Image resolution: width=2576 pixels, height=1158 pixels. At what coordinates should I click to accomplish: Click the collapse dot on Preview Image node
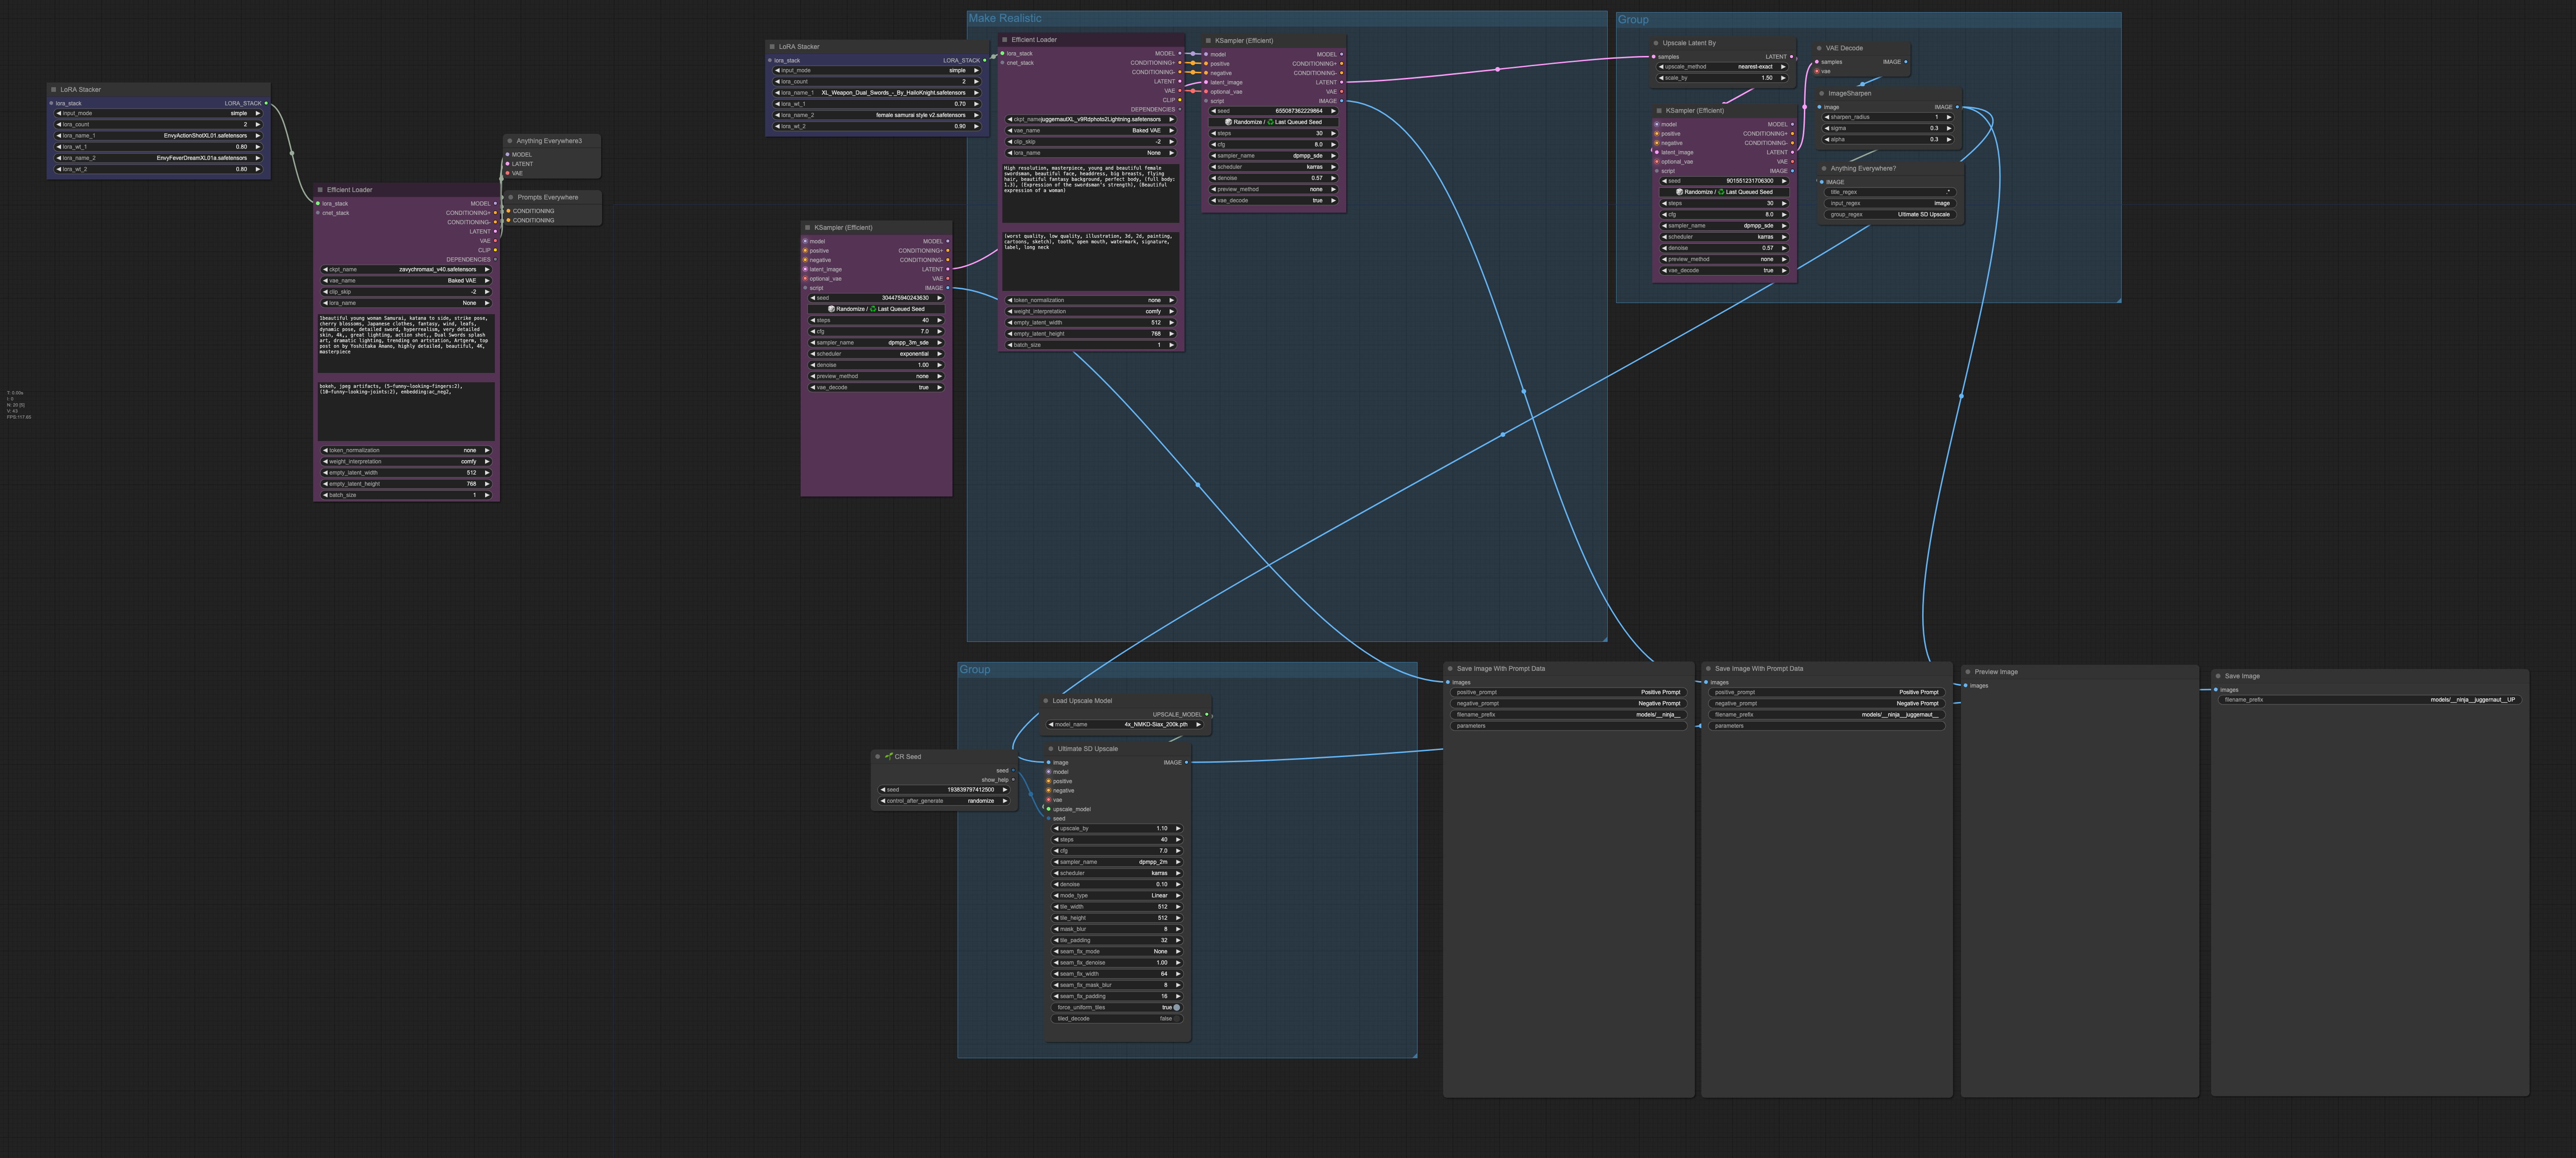tap(1968, 672)
